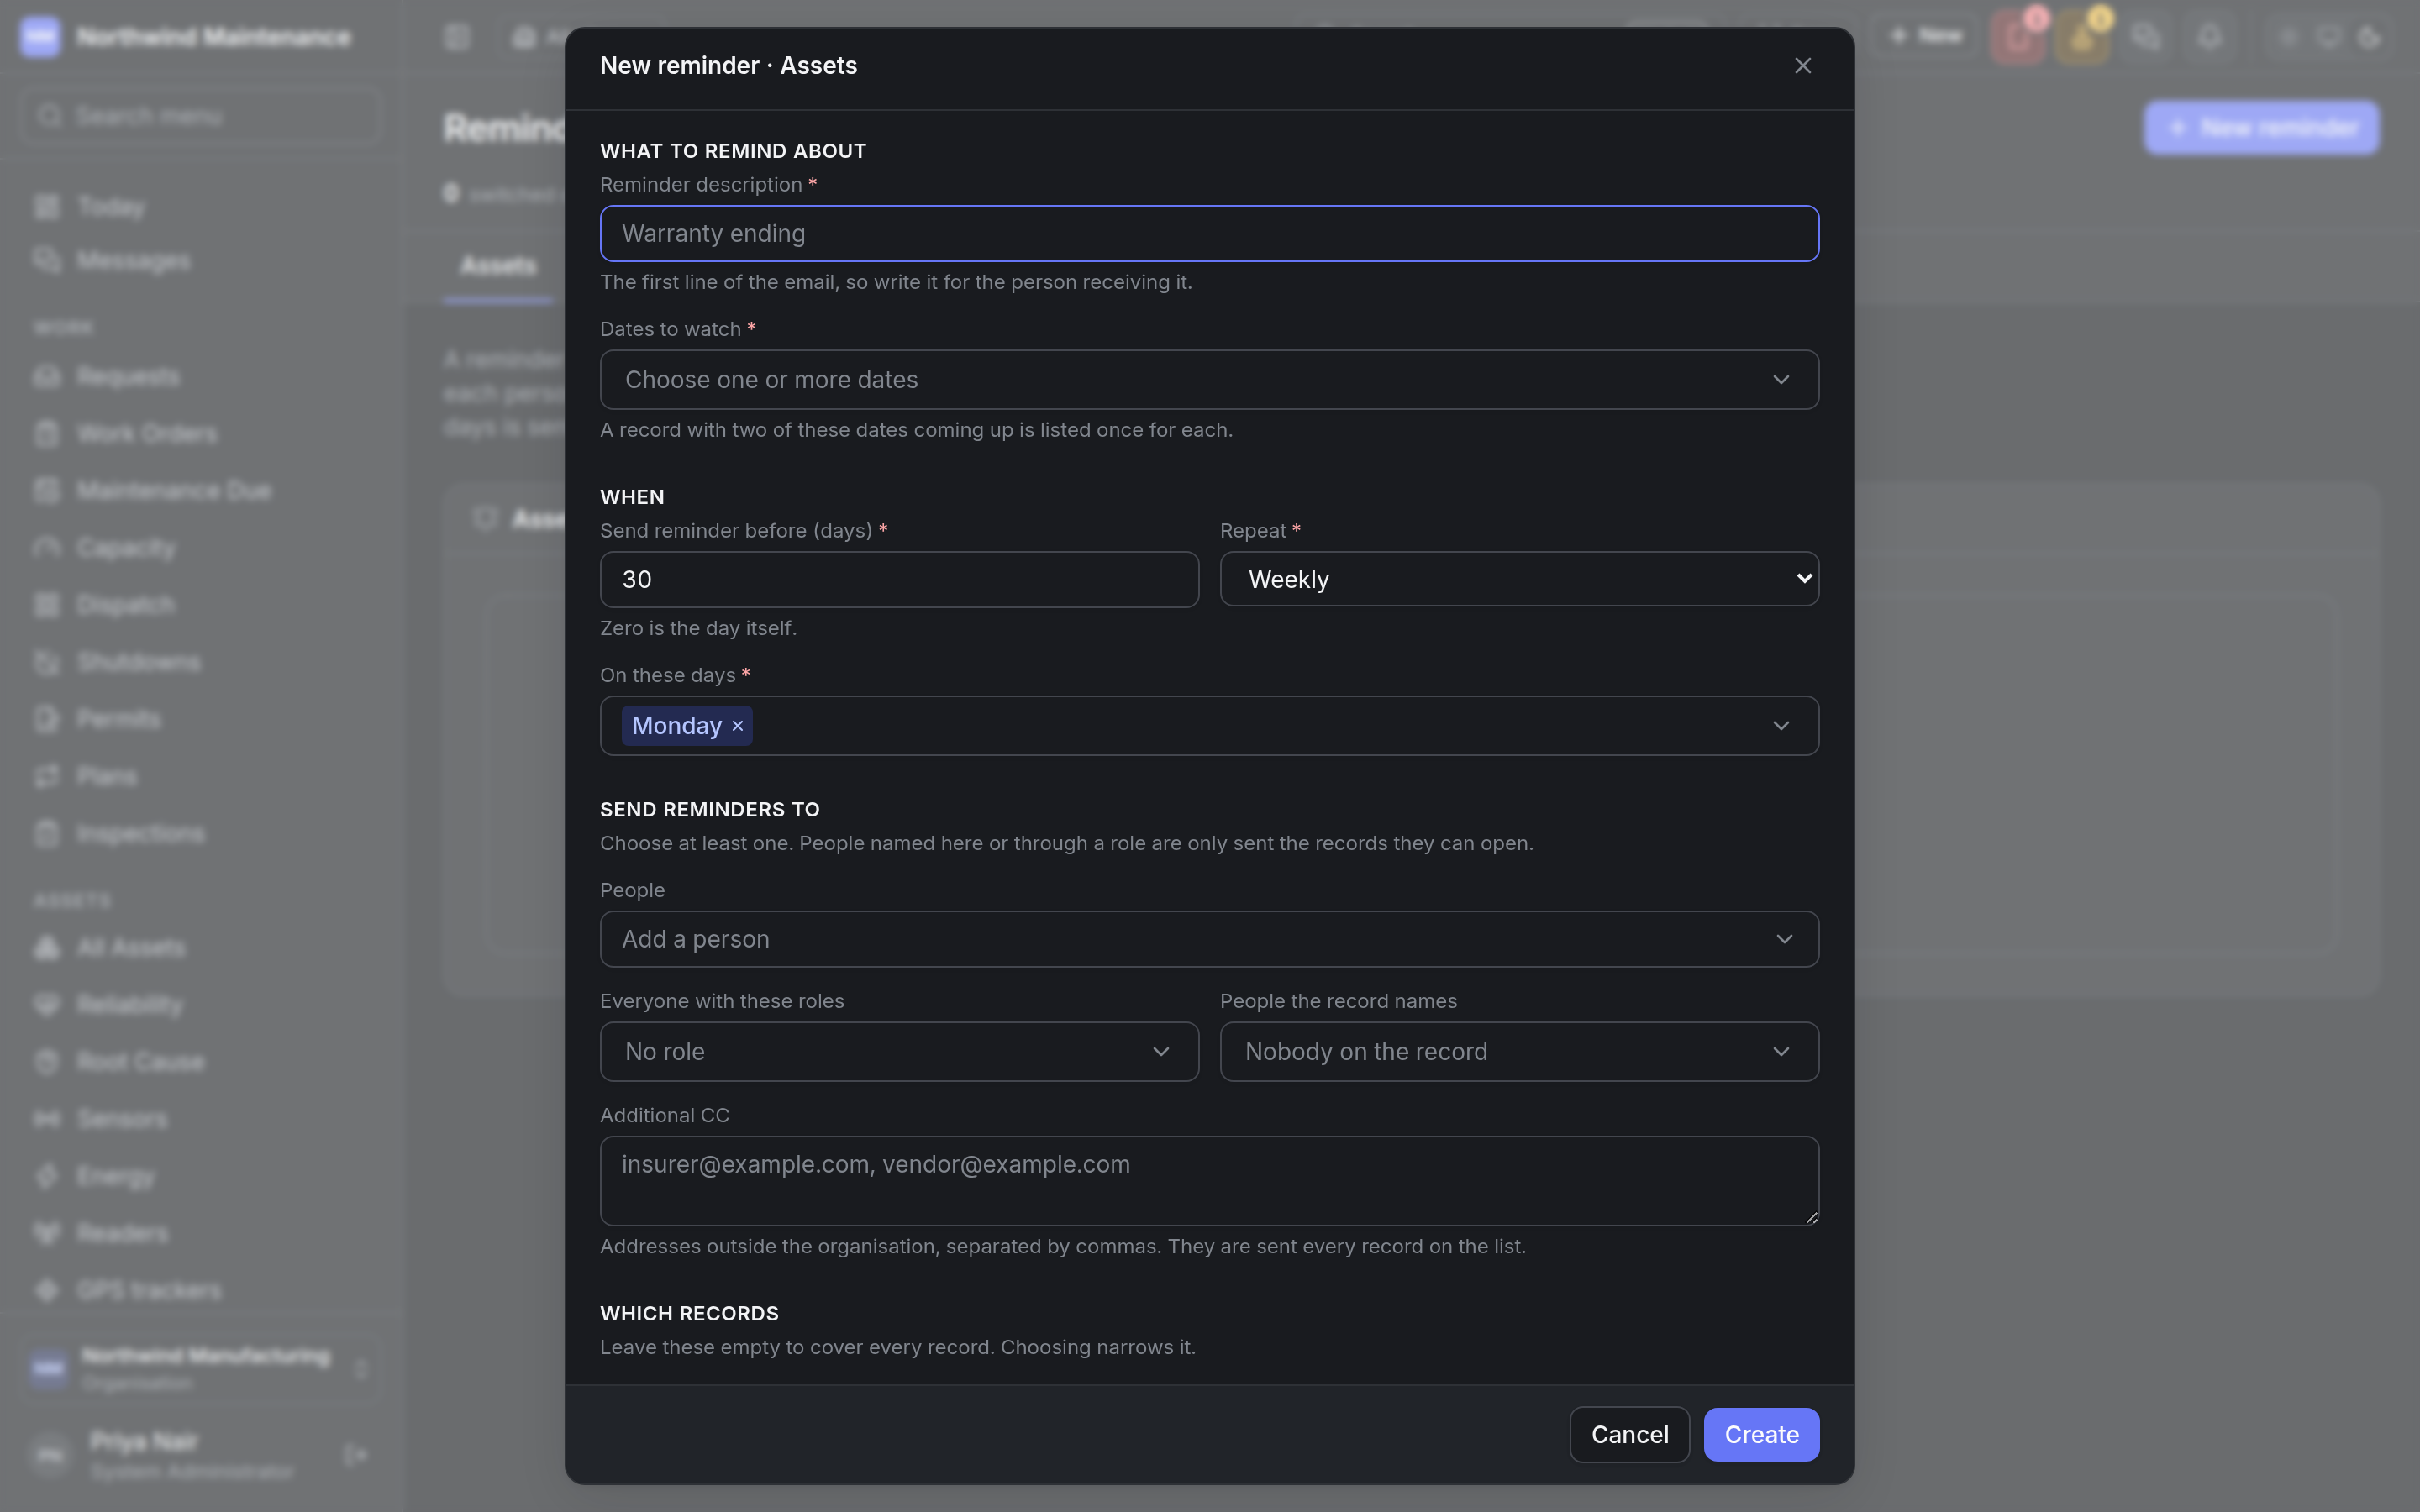Click the Search menu field in sidebar
The image size is (2420, 1512).
[200, 116]
